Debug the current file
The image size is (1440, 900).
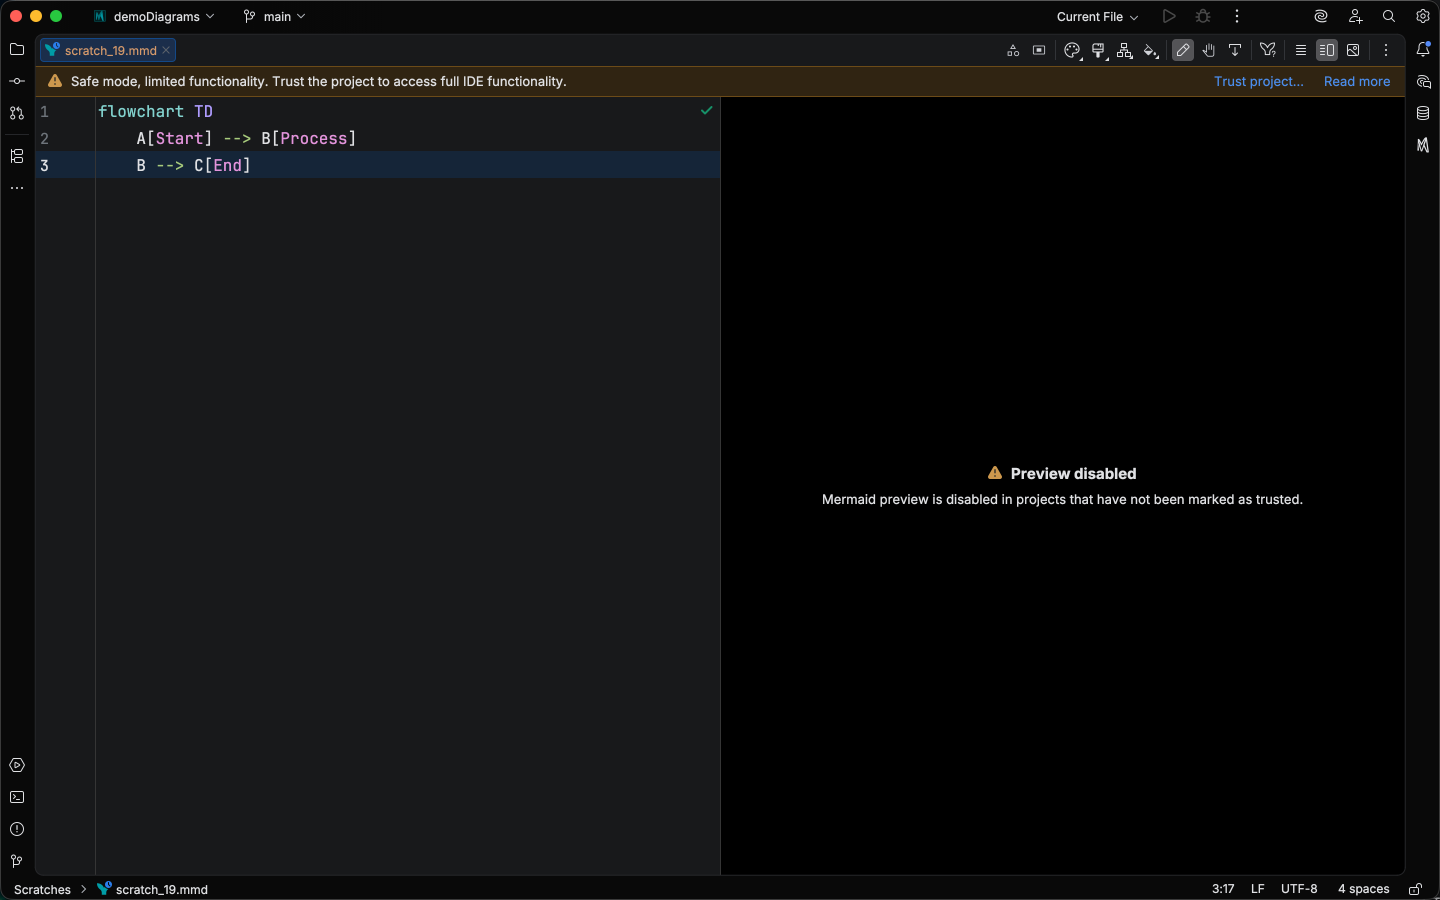click(x=1203, y=17)
